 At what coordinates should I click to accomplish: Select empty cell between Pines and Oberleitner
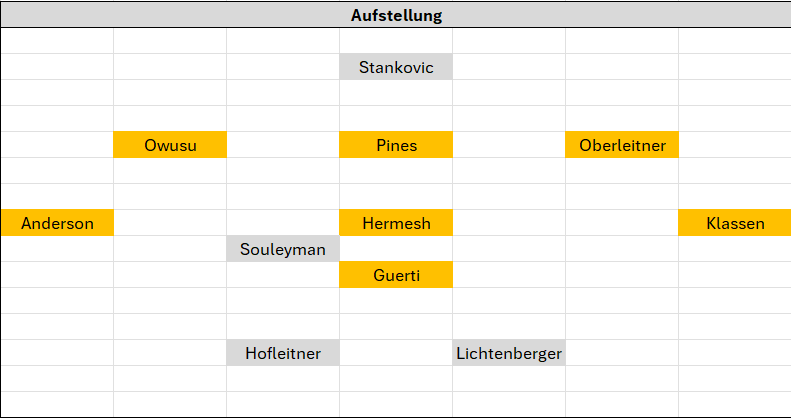click(509, 145)
